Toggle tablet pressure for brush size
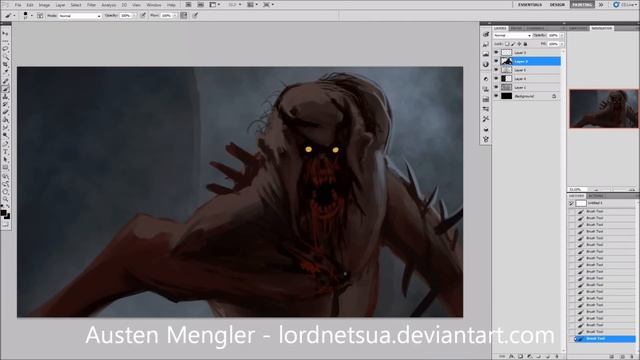Image resolution: width=640 pixels, height=360 pixels. pyautogui.click(x=195, y=16)
